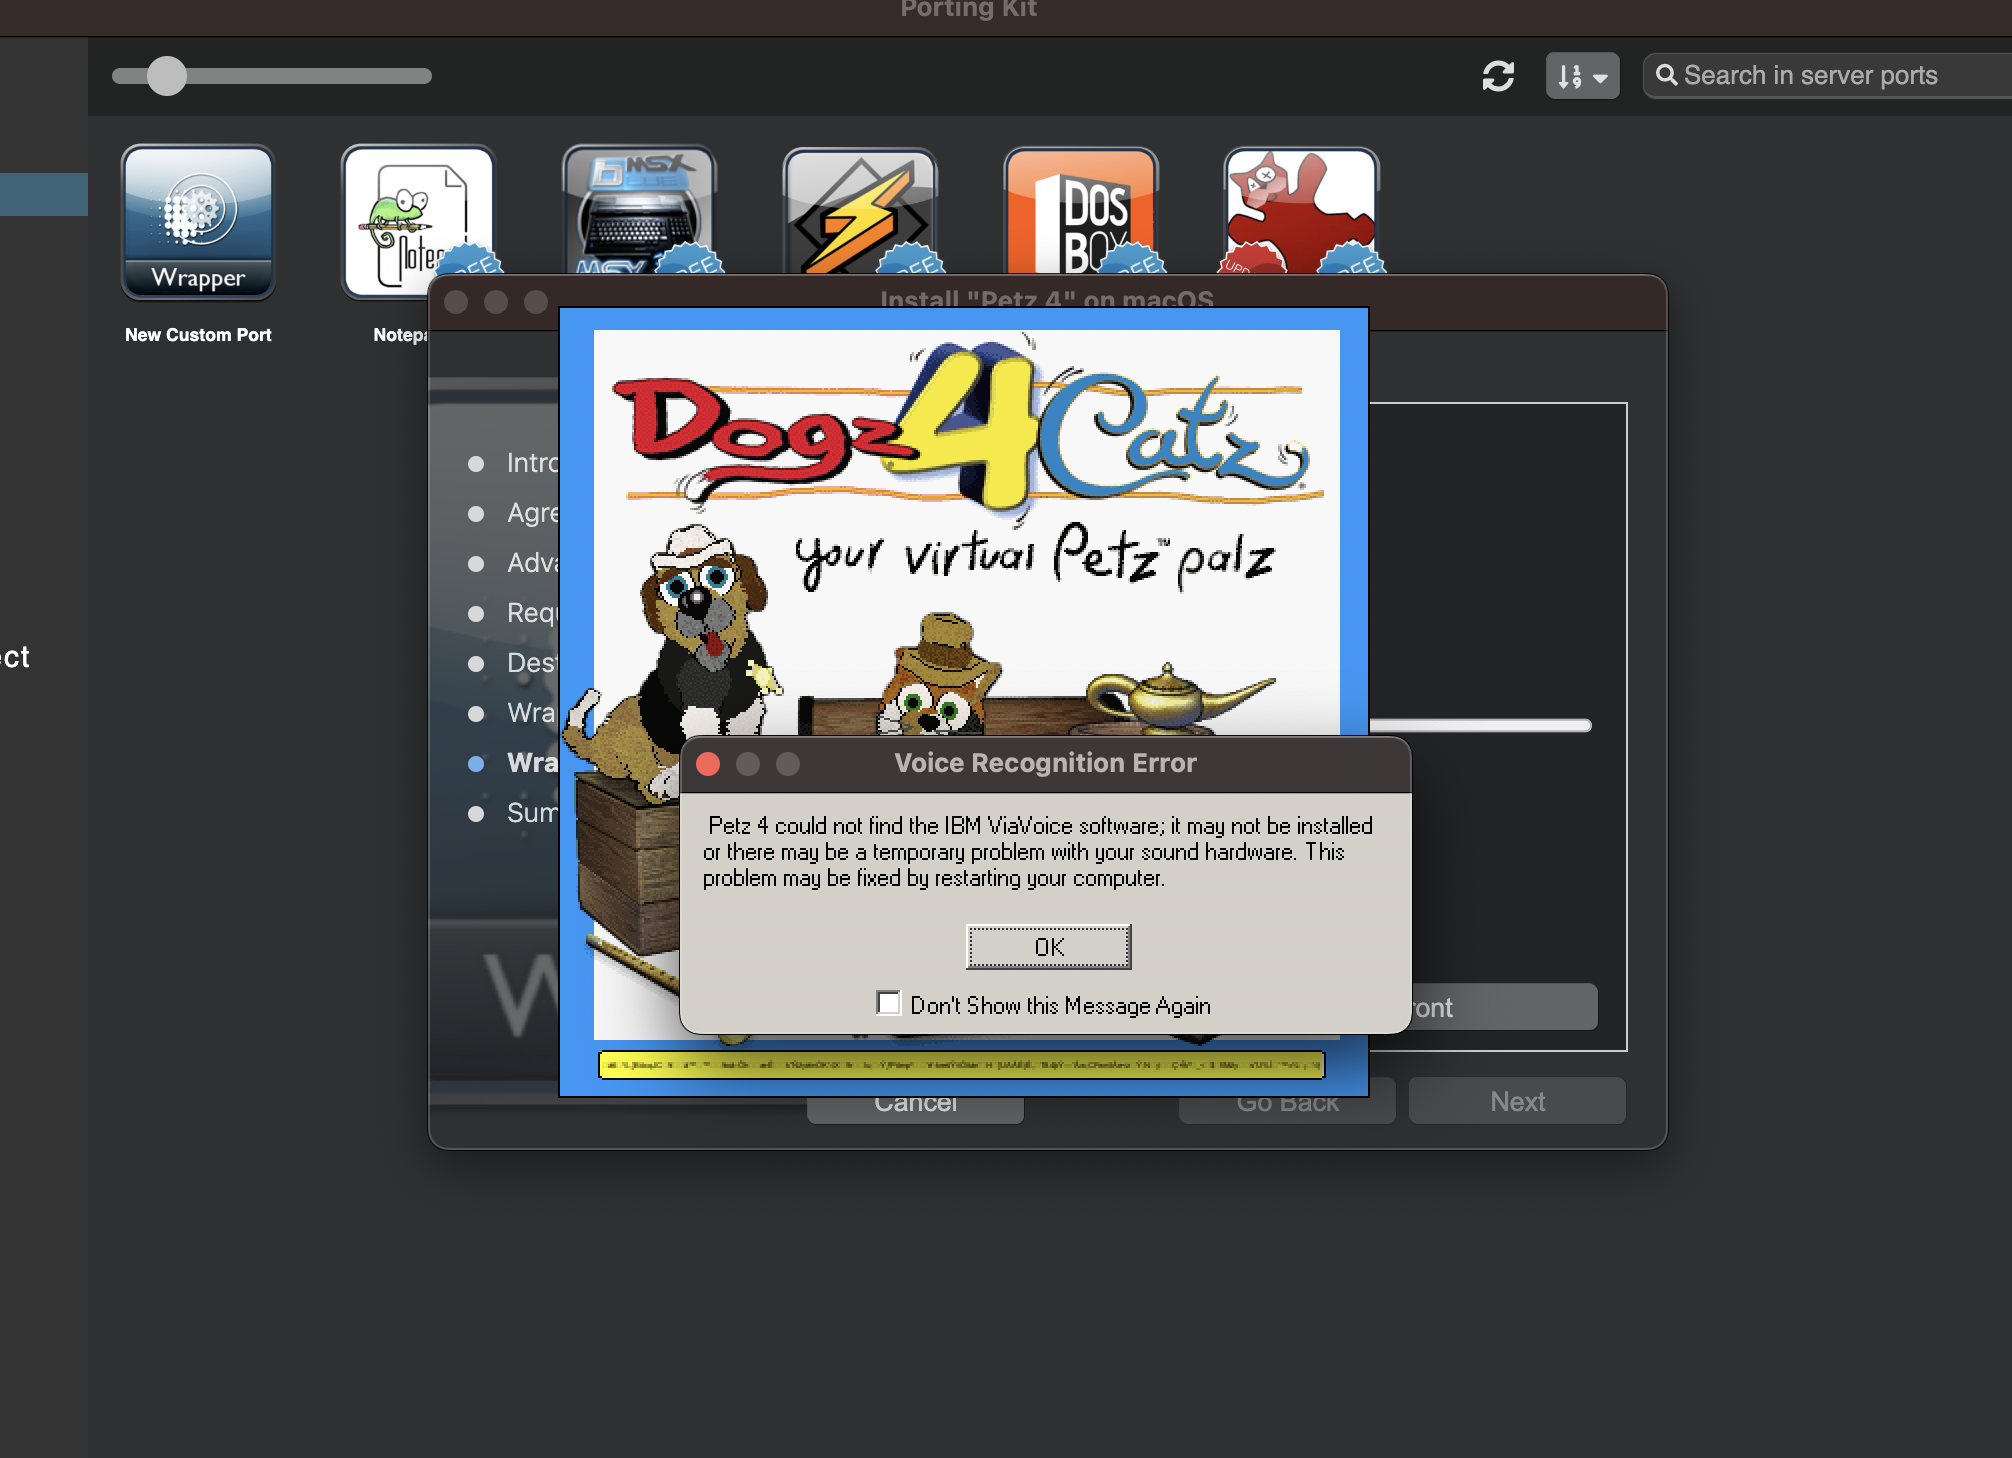Click the Wrapper New Custom Port icon
Screen dimensions: 2012x1458
click(x=198, y=222)
